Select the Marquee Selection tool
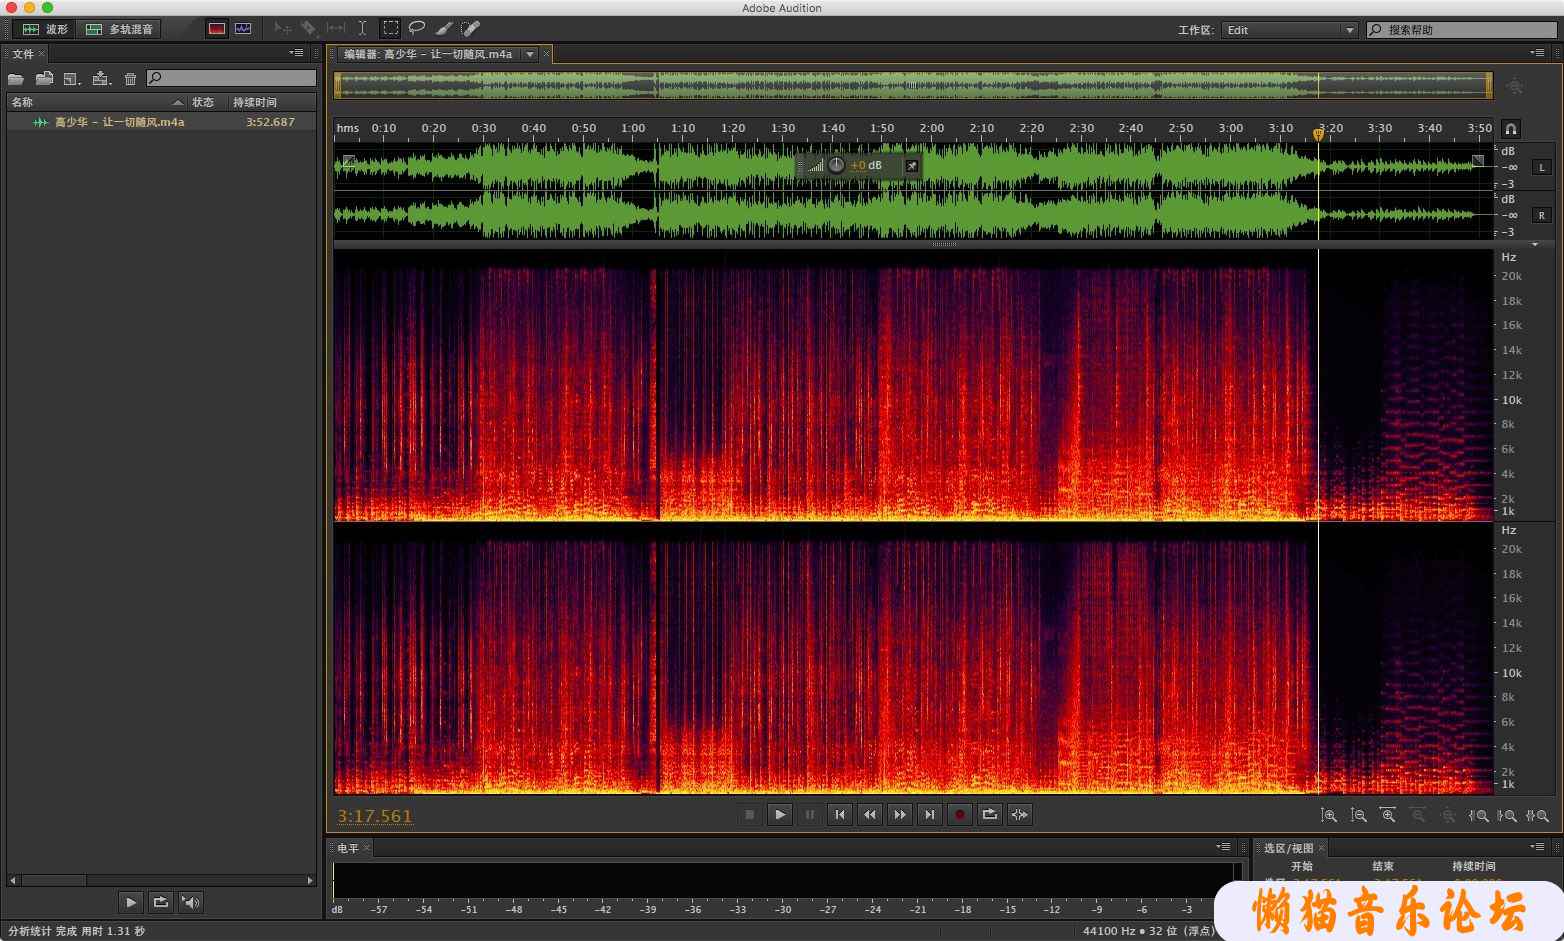The width and height of the screenshot is (1564, 941). [391, 29]
